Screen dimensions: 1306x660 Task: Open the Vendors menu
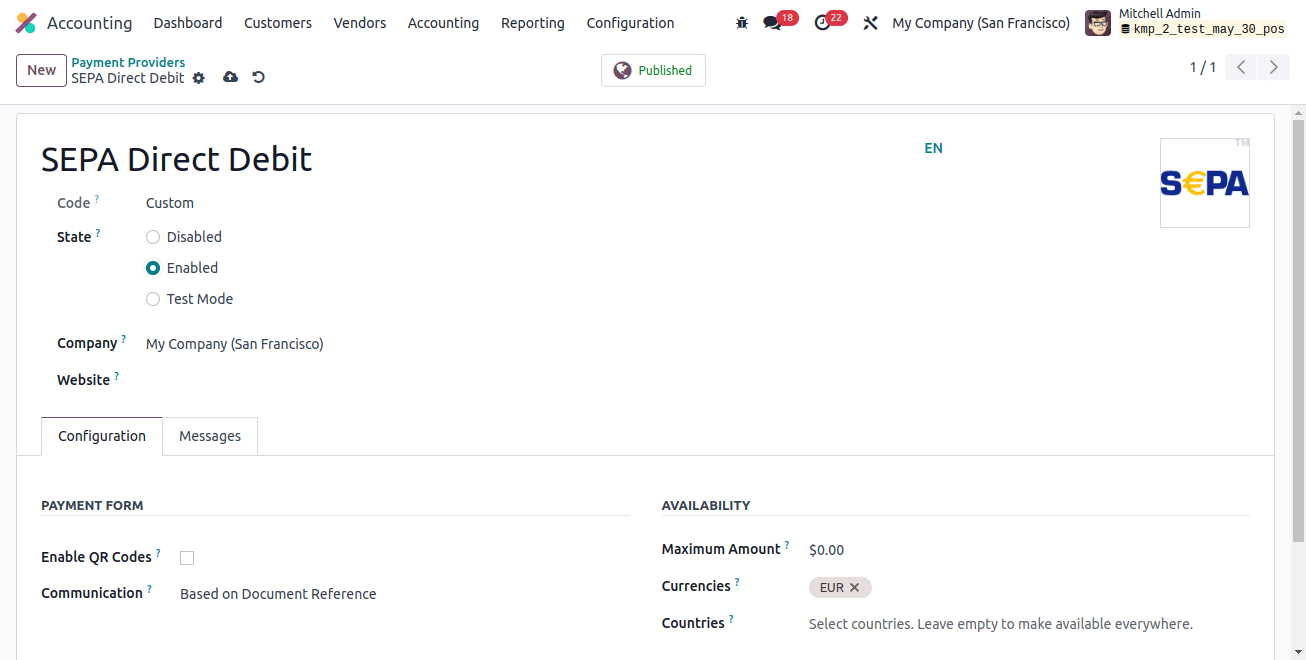(x=360, y=23)
